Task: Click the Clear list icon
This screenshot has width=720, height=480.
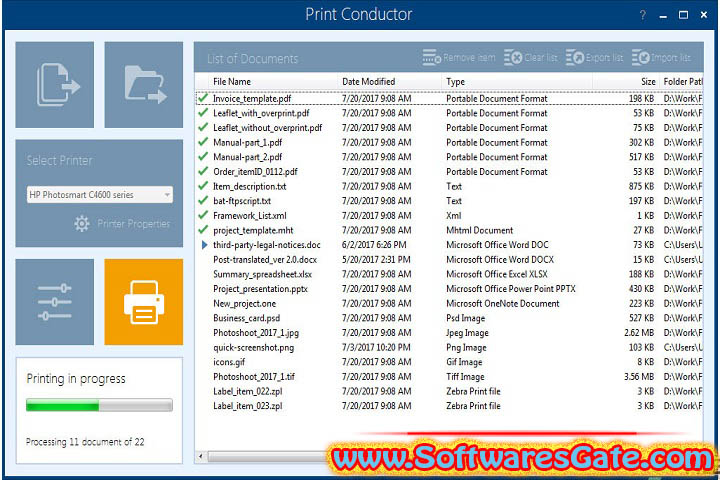Action: (513, 58)
